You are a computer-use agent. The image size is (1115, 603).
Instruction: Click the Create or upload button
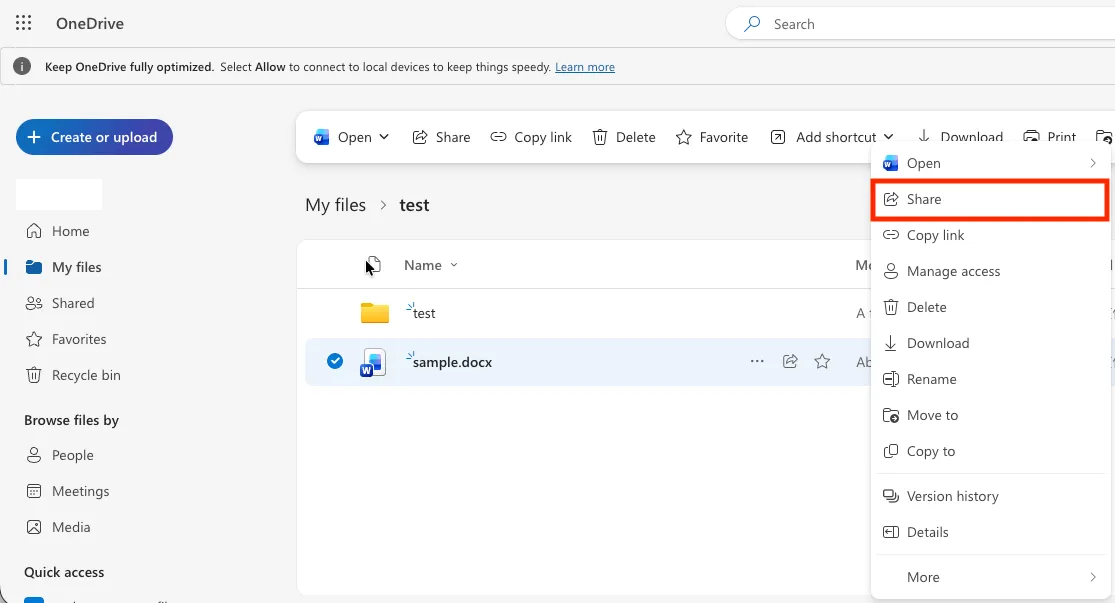coord(95,137)
